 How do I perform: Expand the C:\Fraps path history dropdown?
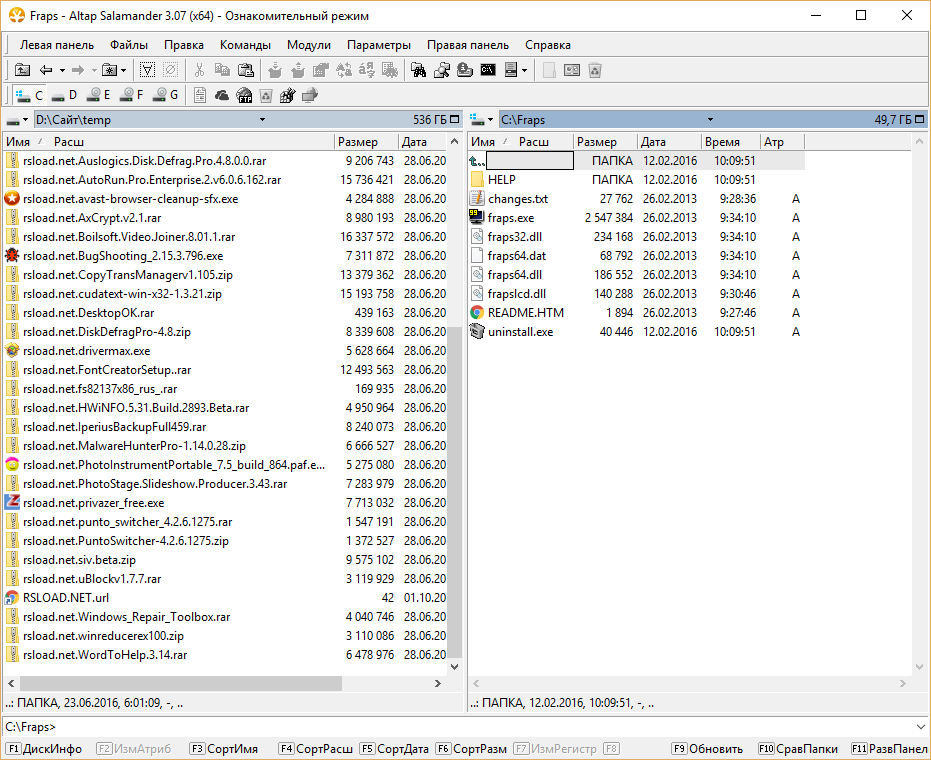pos(710,120)
